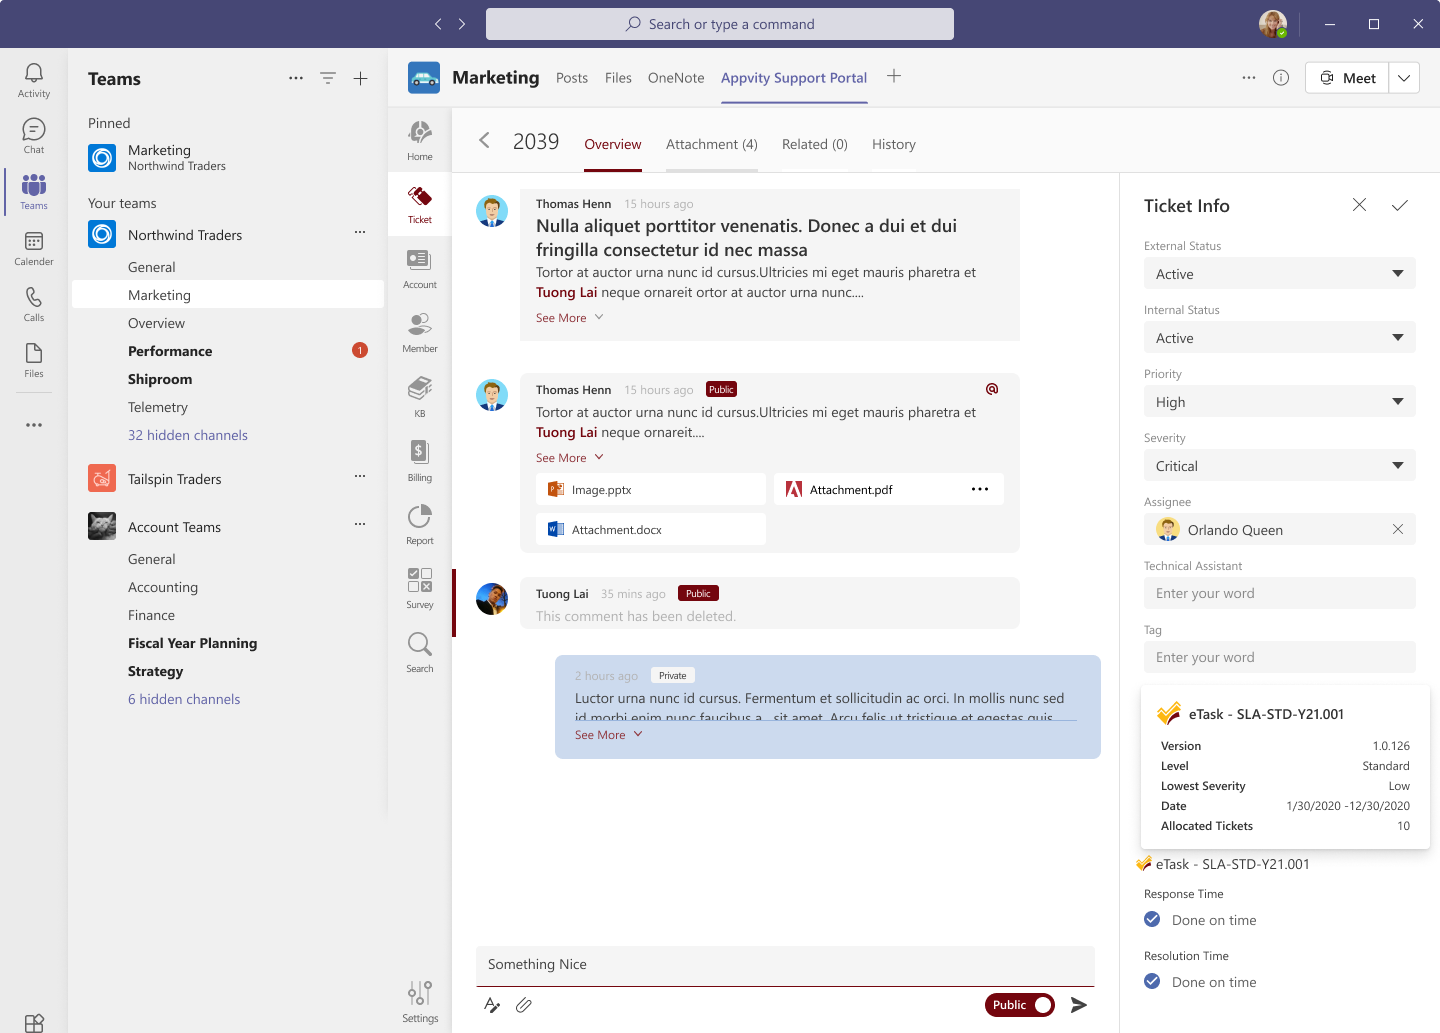Open Settings at the bottom of the sidebar
1440x1033 pixels.
[x=419, y=996]
